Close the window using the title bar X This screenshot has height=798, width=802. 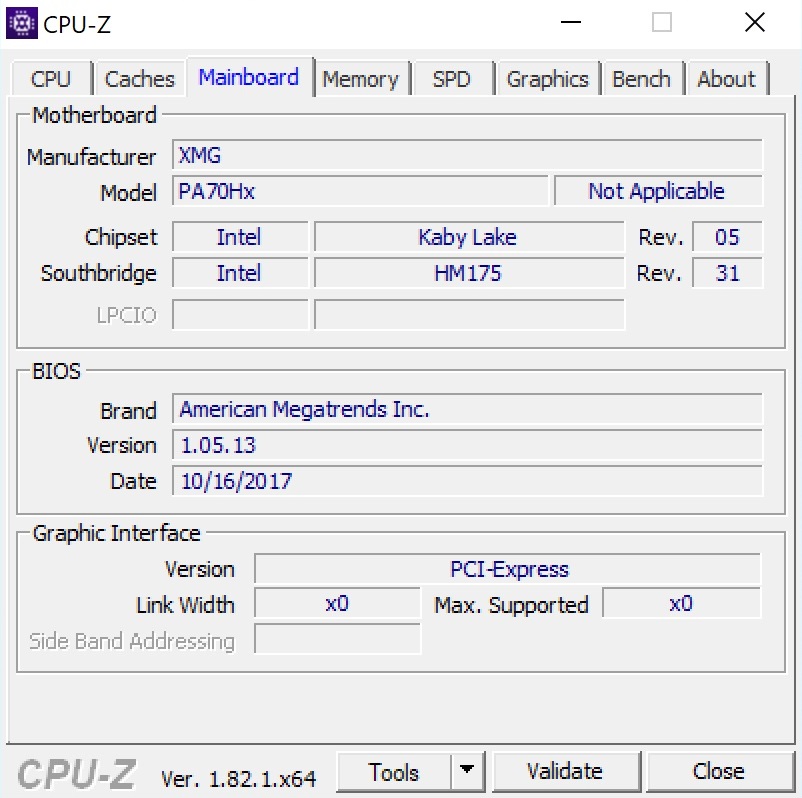tap(754, 23)
